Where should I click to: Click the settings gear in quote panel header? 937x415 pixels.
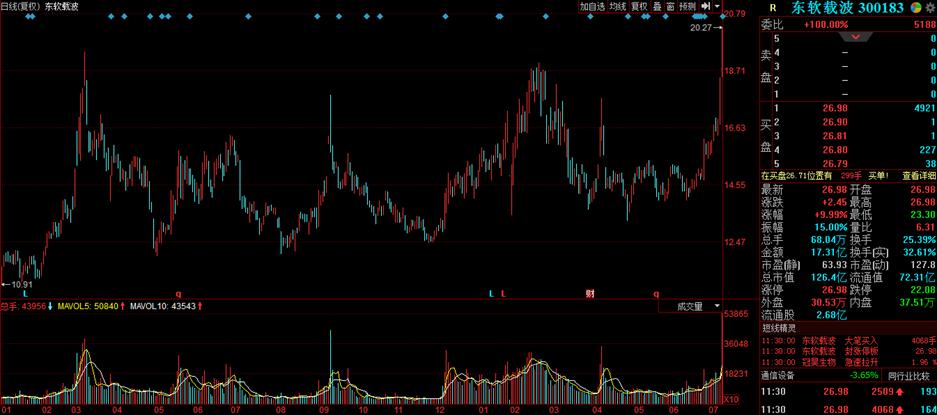(929, 7)
